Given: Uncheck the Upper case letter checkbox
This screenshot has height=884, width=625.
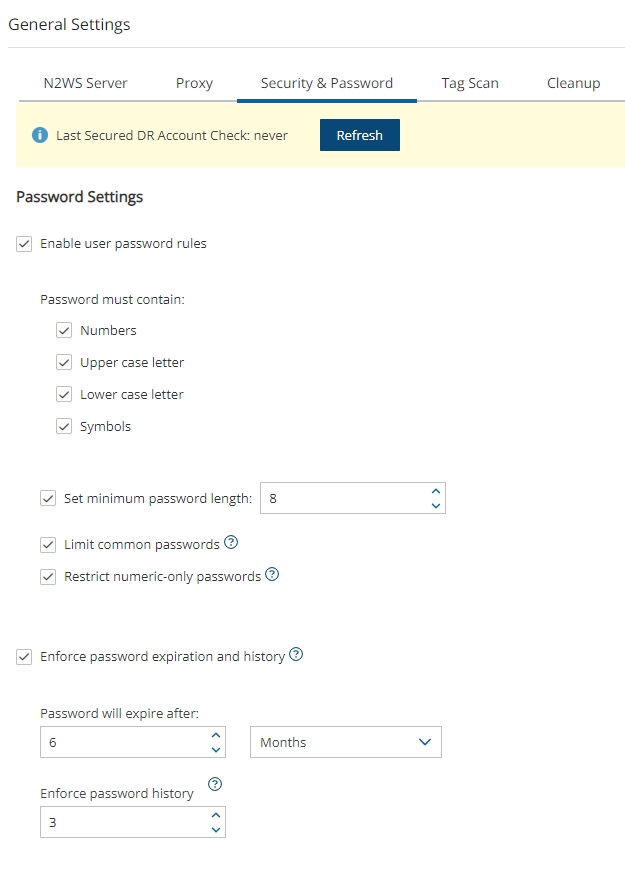Looking at the screenshot, I should click(x=65, y=363).
